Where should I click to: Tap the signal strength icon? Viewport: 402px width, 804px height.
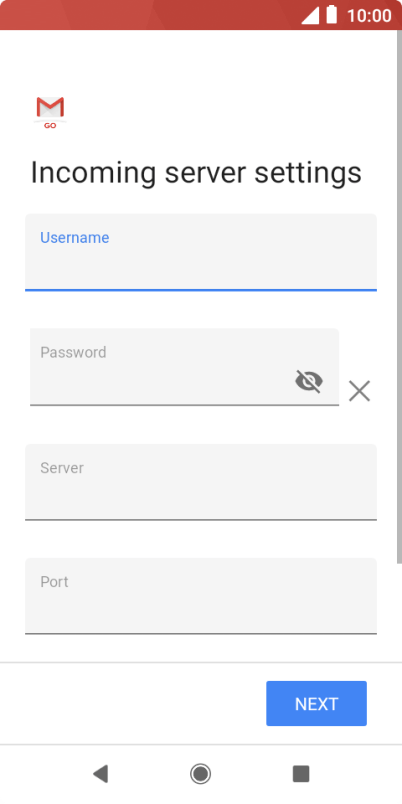(310, 16)
